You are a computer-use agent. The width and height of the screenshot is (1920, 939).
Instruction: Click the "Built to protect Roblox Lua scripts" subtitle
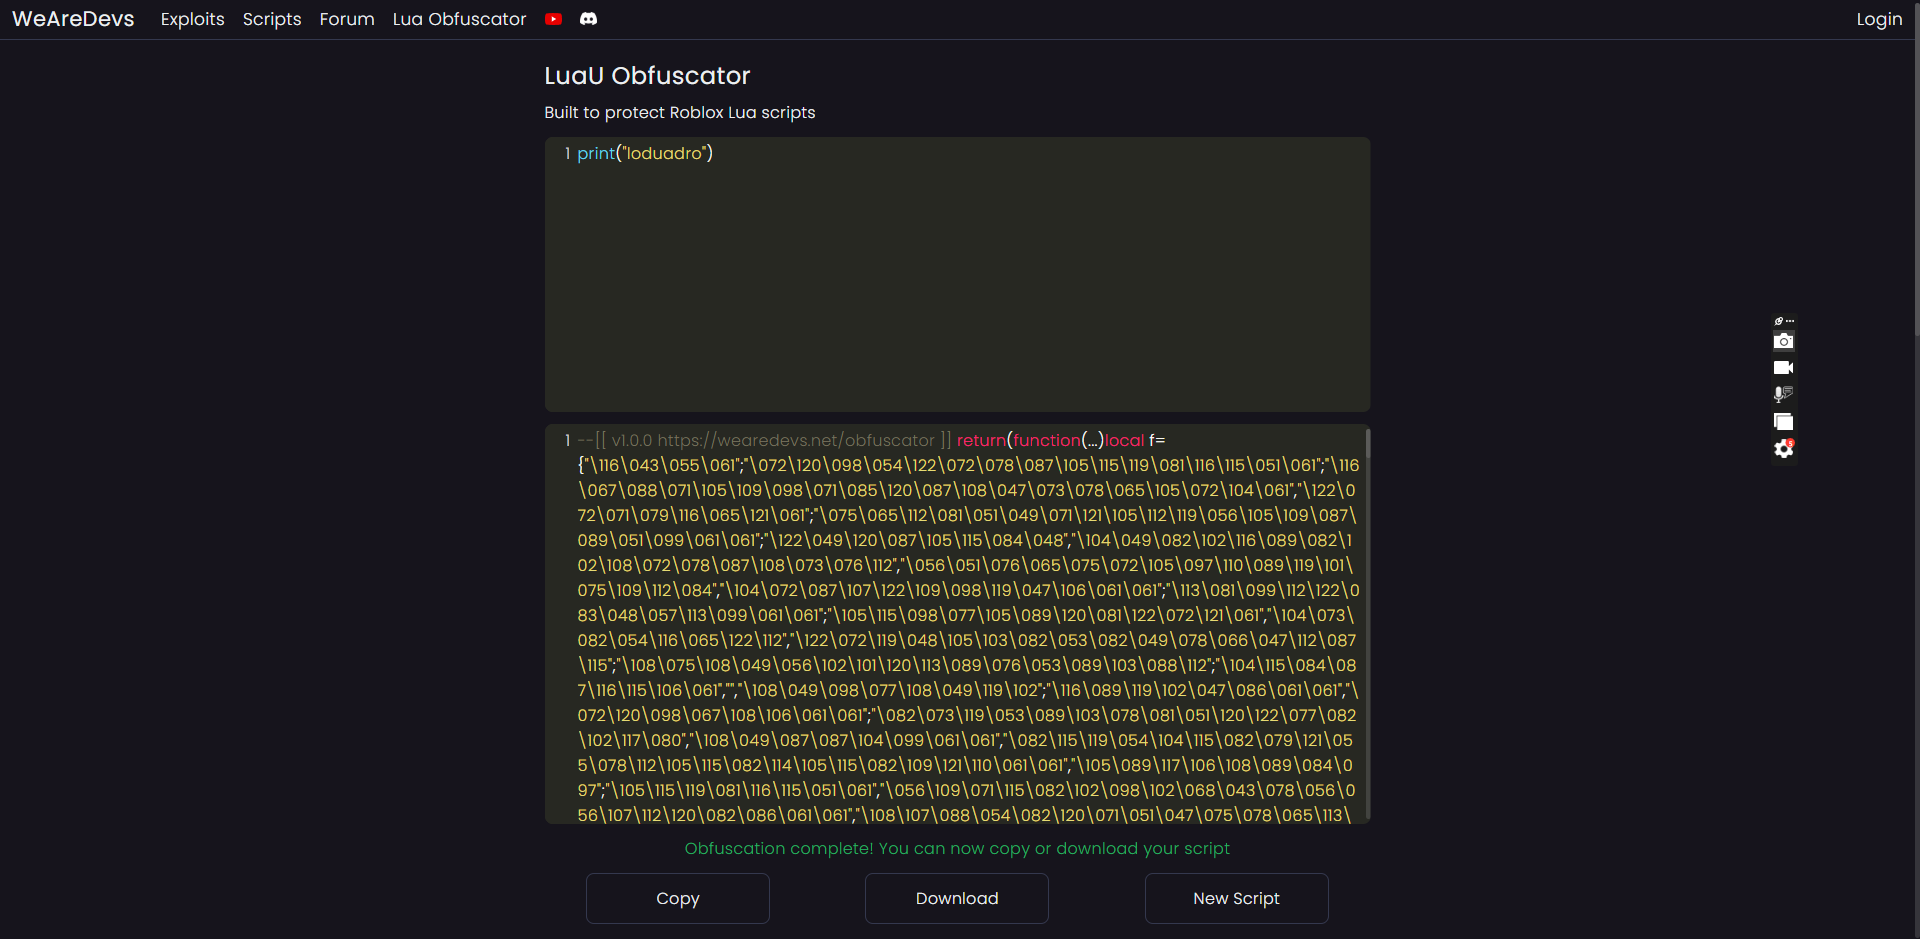coord(680,112)
